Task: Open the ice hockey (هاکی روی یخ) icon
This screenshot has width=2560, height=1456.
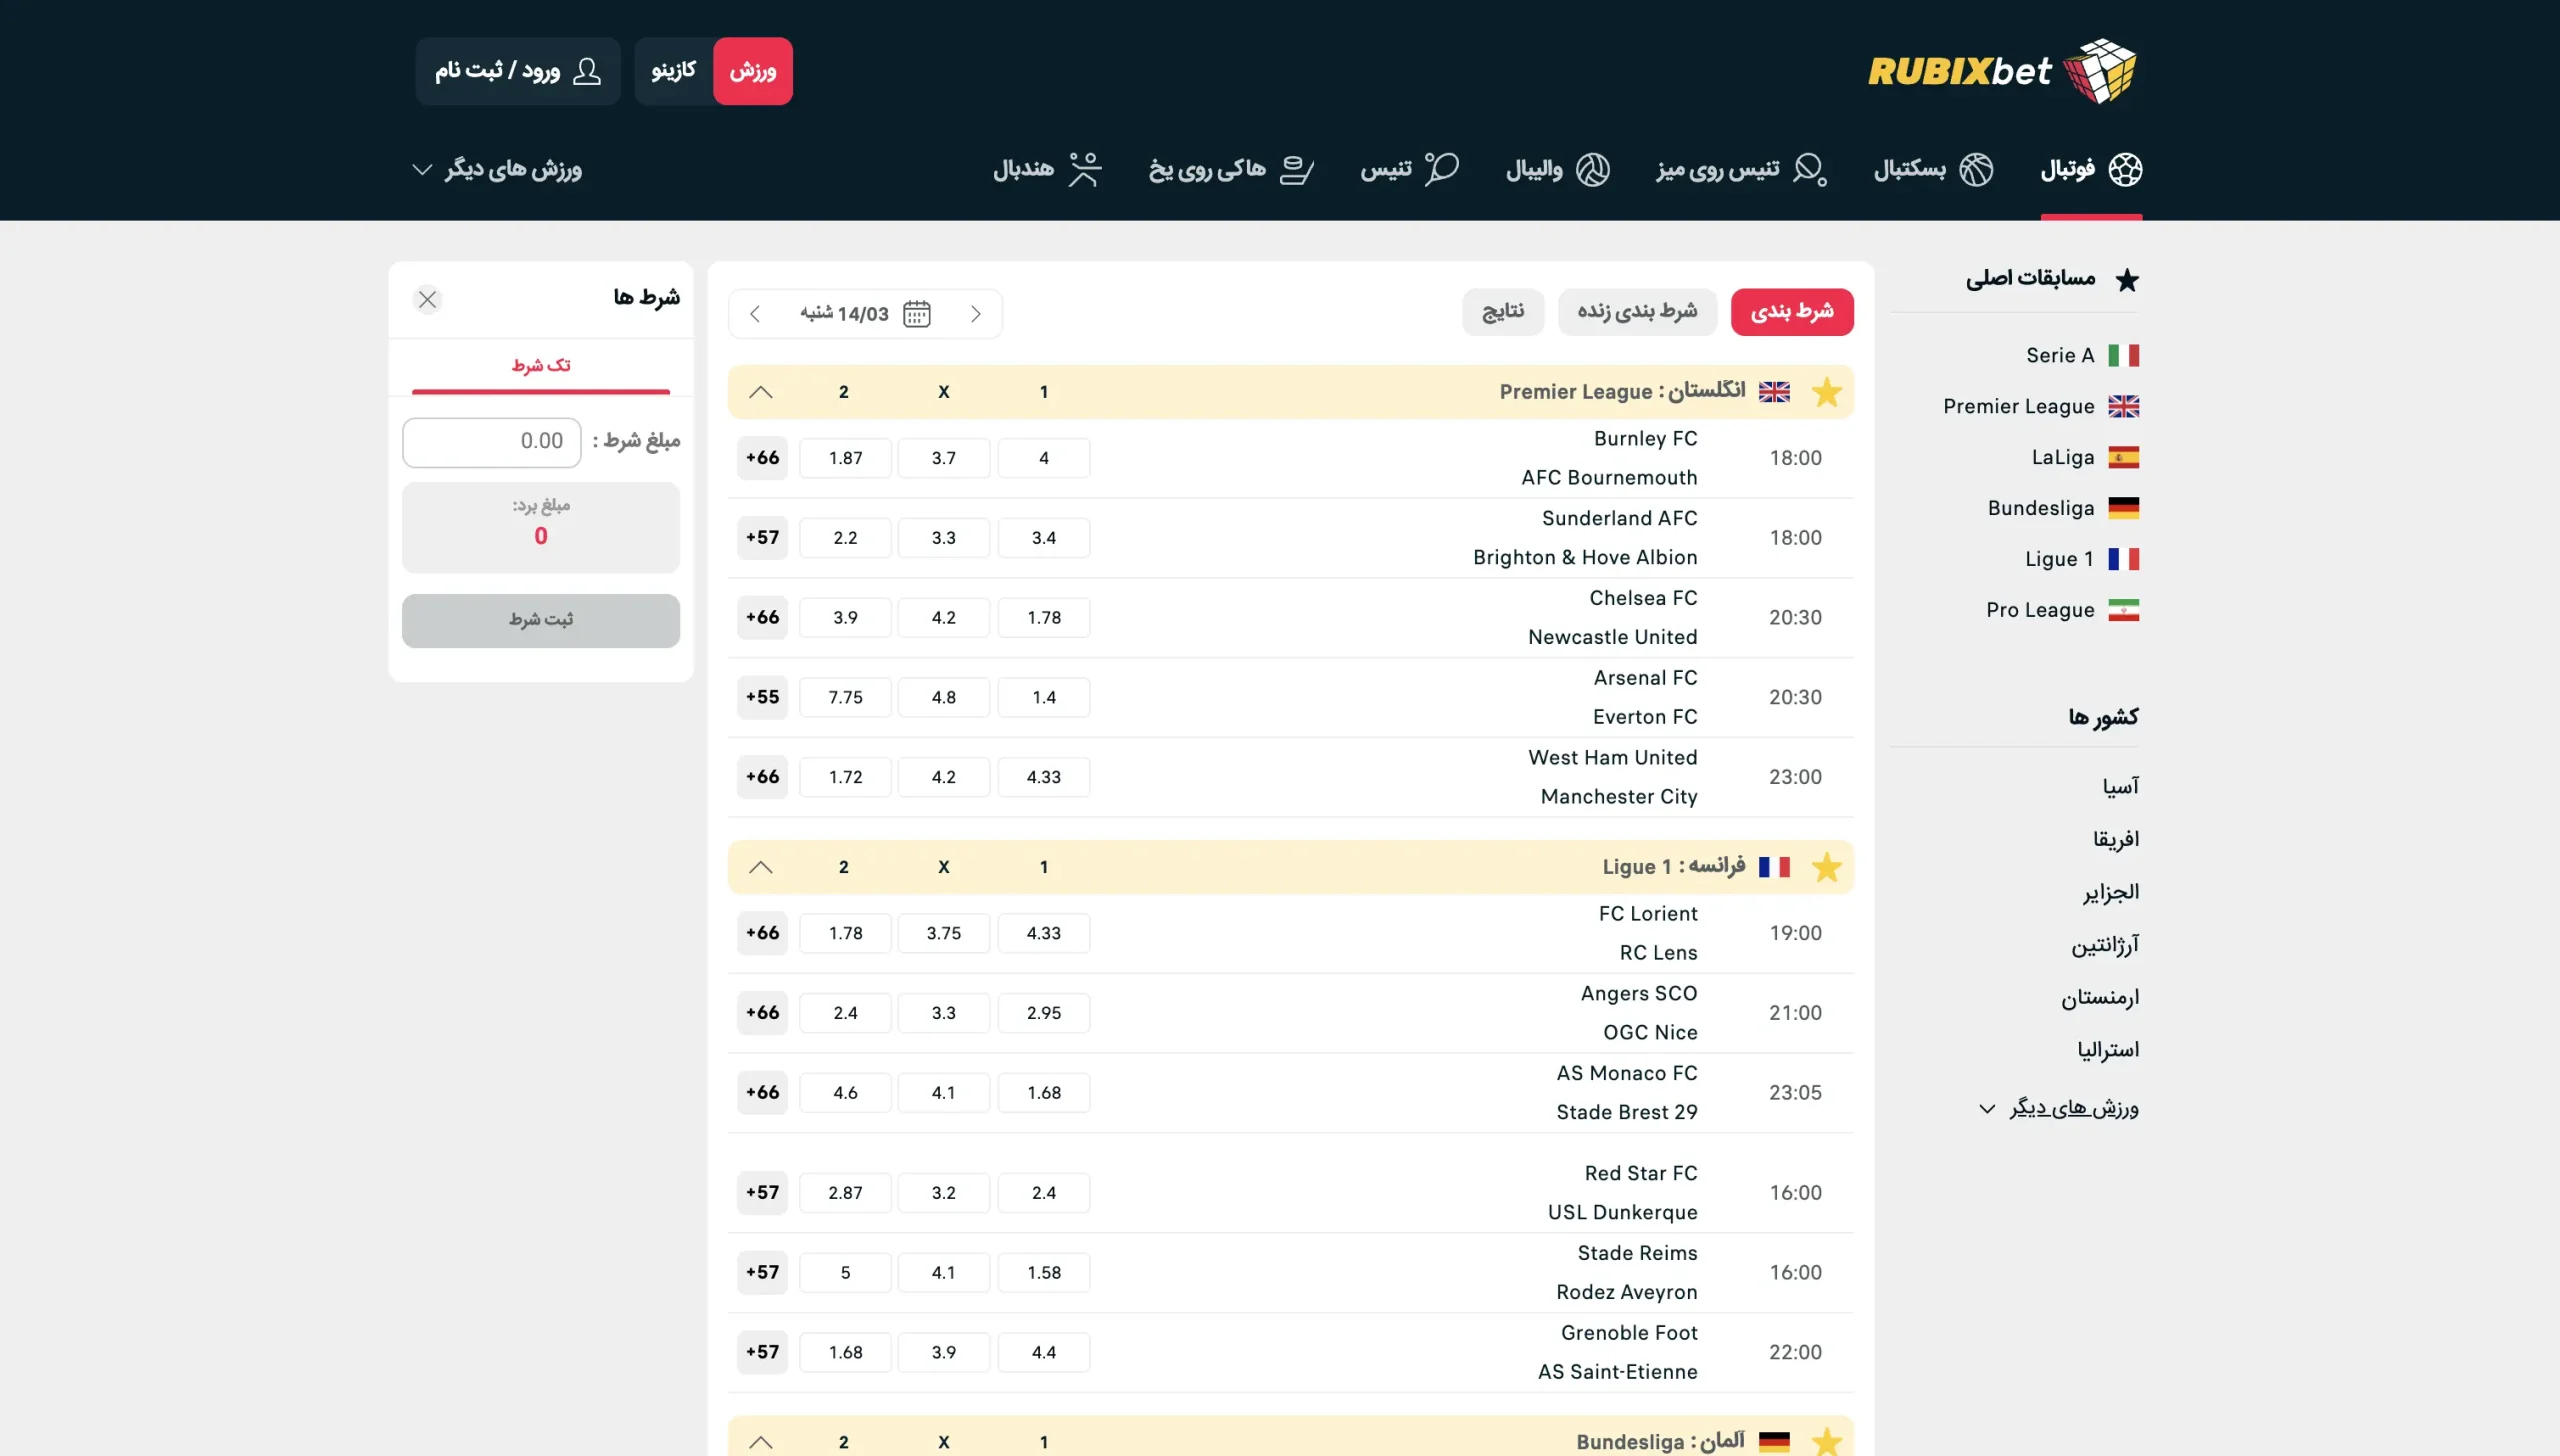Action: (1297, 170)
